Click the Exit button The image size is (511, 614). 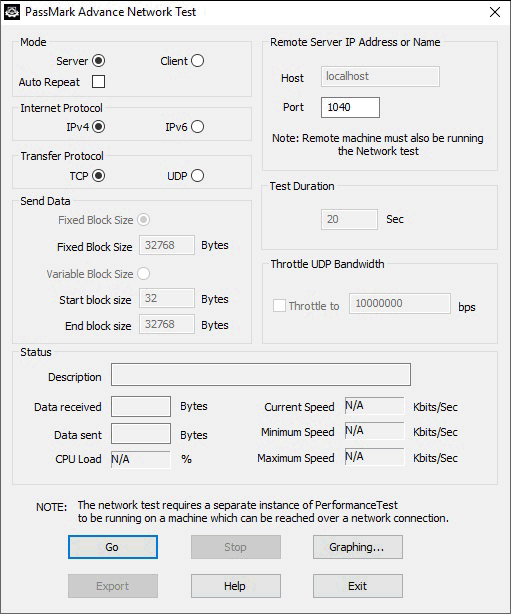tap(358, 586)
